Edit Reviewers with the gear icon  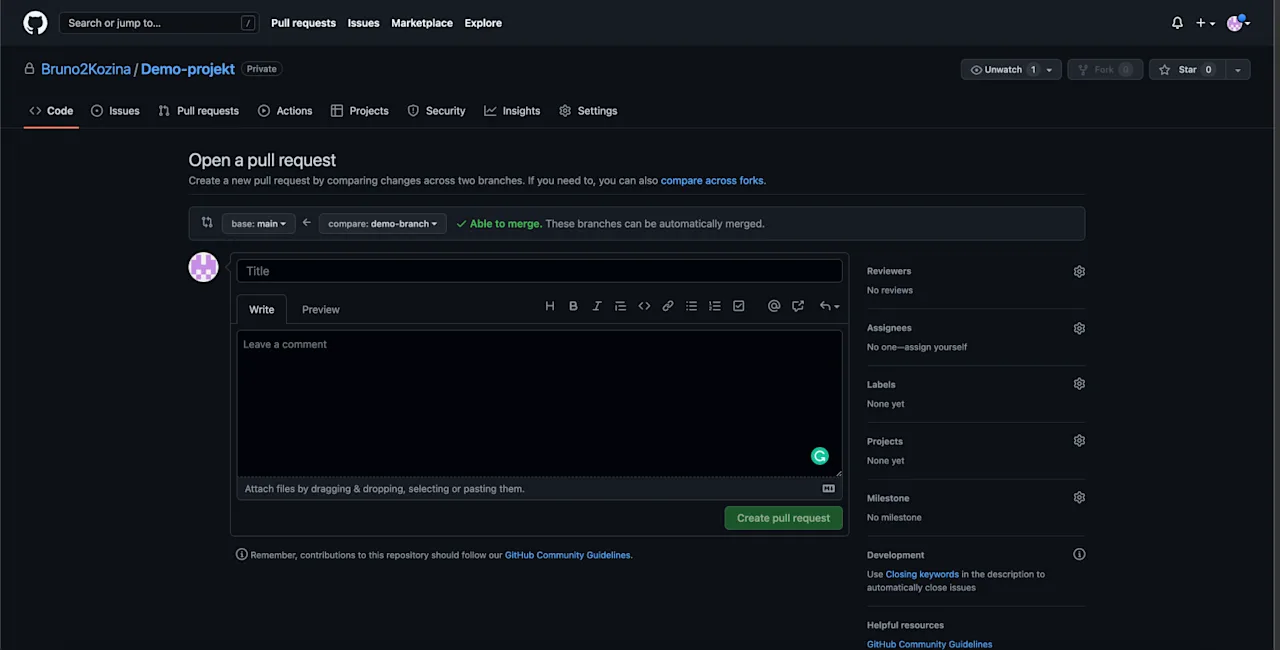(1079, 271)
